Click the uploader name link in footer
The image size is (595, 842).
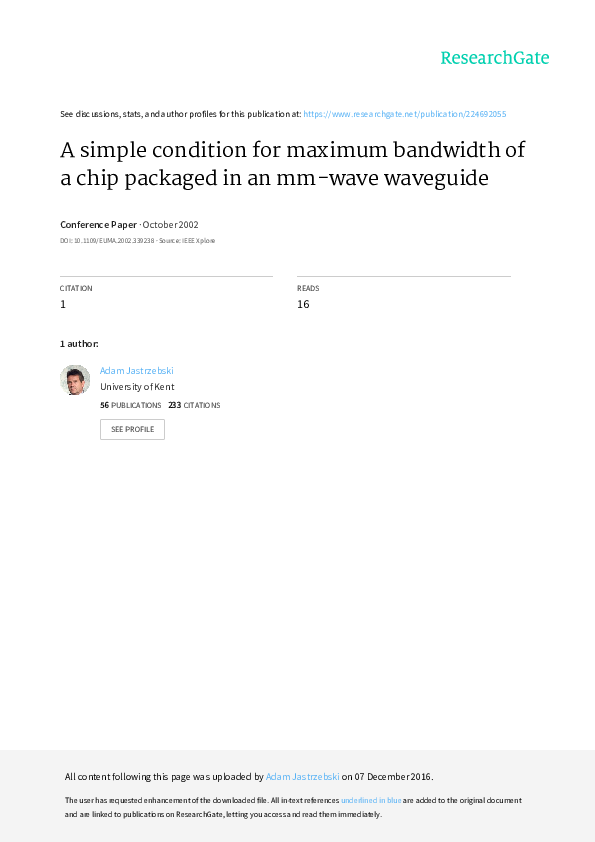tap(302, 776)
